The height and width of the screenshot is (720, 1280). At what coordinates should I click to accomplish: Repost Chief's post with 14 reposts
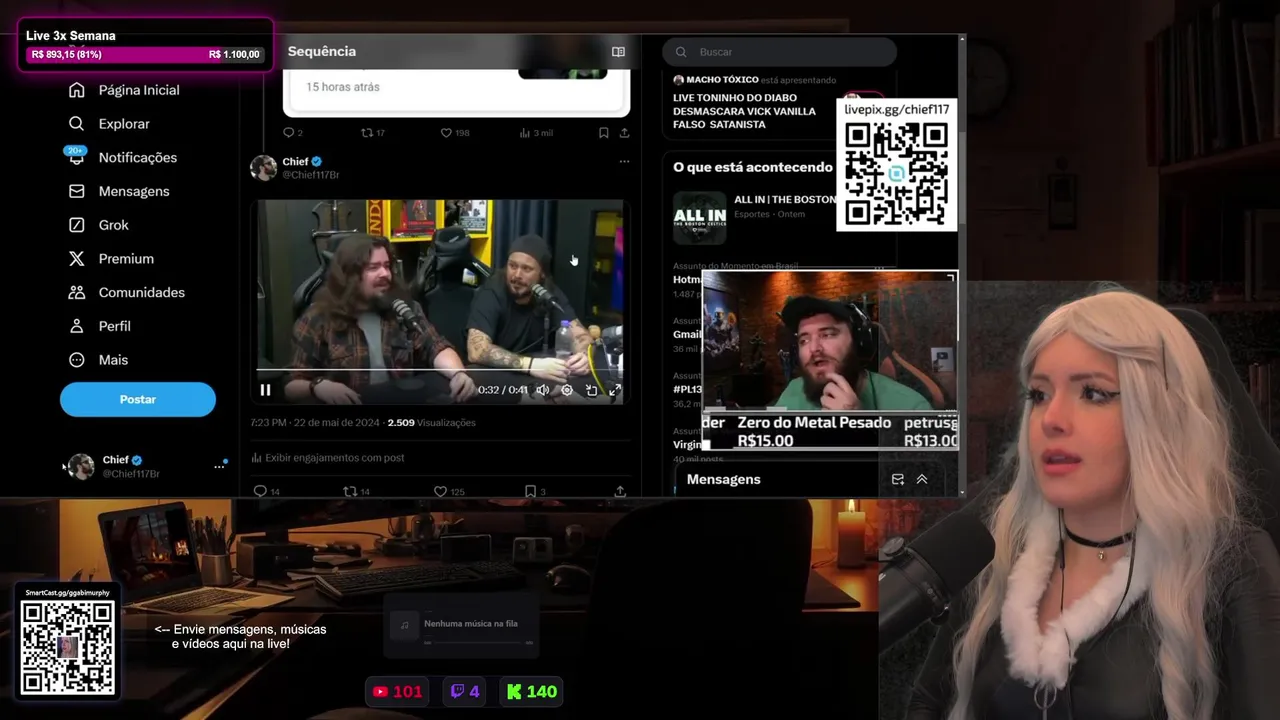coord(349,491)
